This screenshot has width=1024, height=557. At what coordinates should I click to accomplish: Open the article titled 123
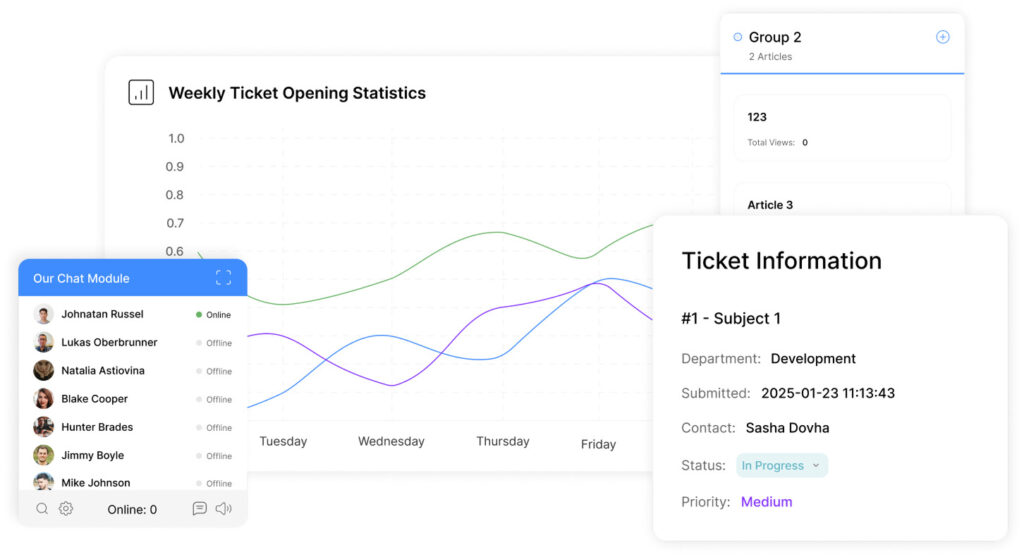[x=842, y=127]
